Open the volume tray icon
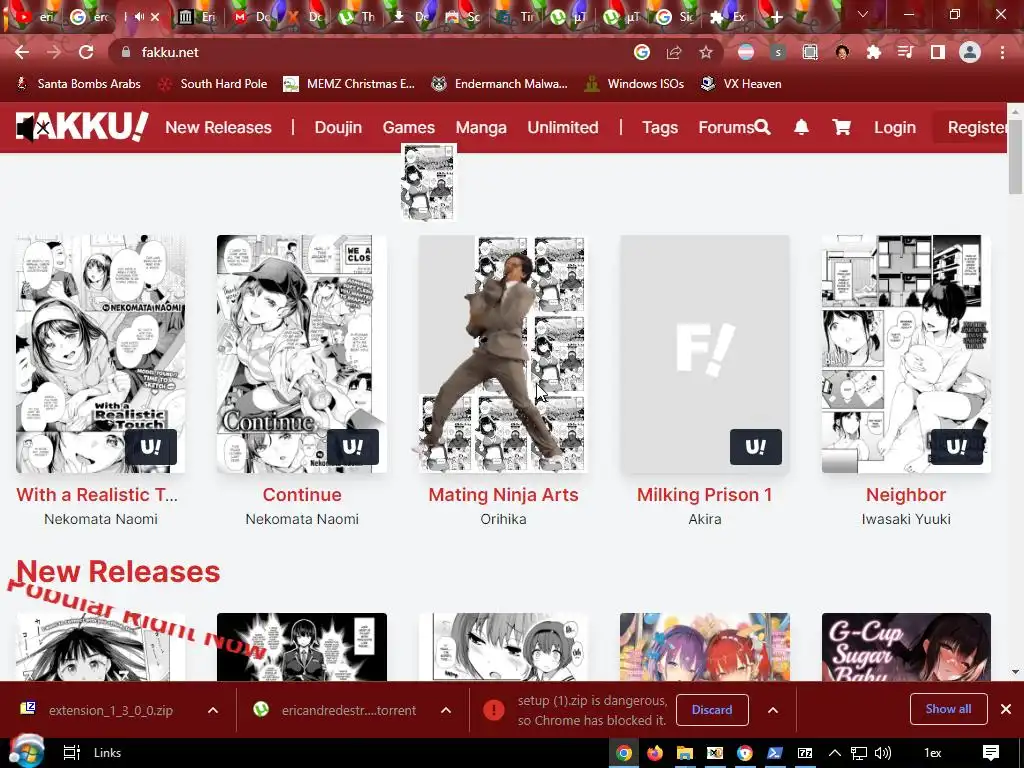The image size is (1024, 768). [882, 753]
